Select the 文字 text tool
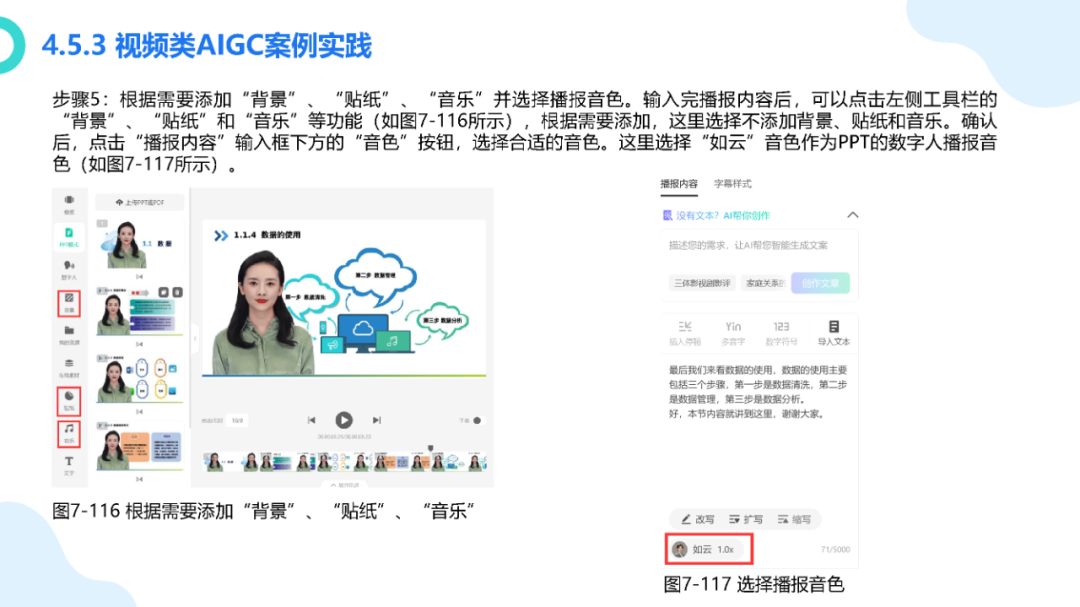1080x607 pixels. (69, 466)
